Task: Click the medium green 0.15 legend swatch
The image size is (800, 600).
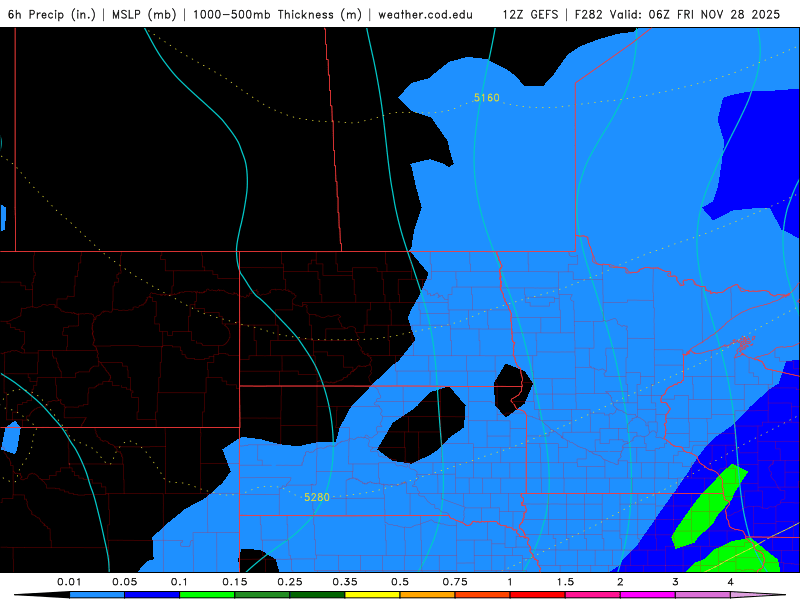Action: 262,595
